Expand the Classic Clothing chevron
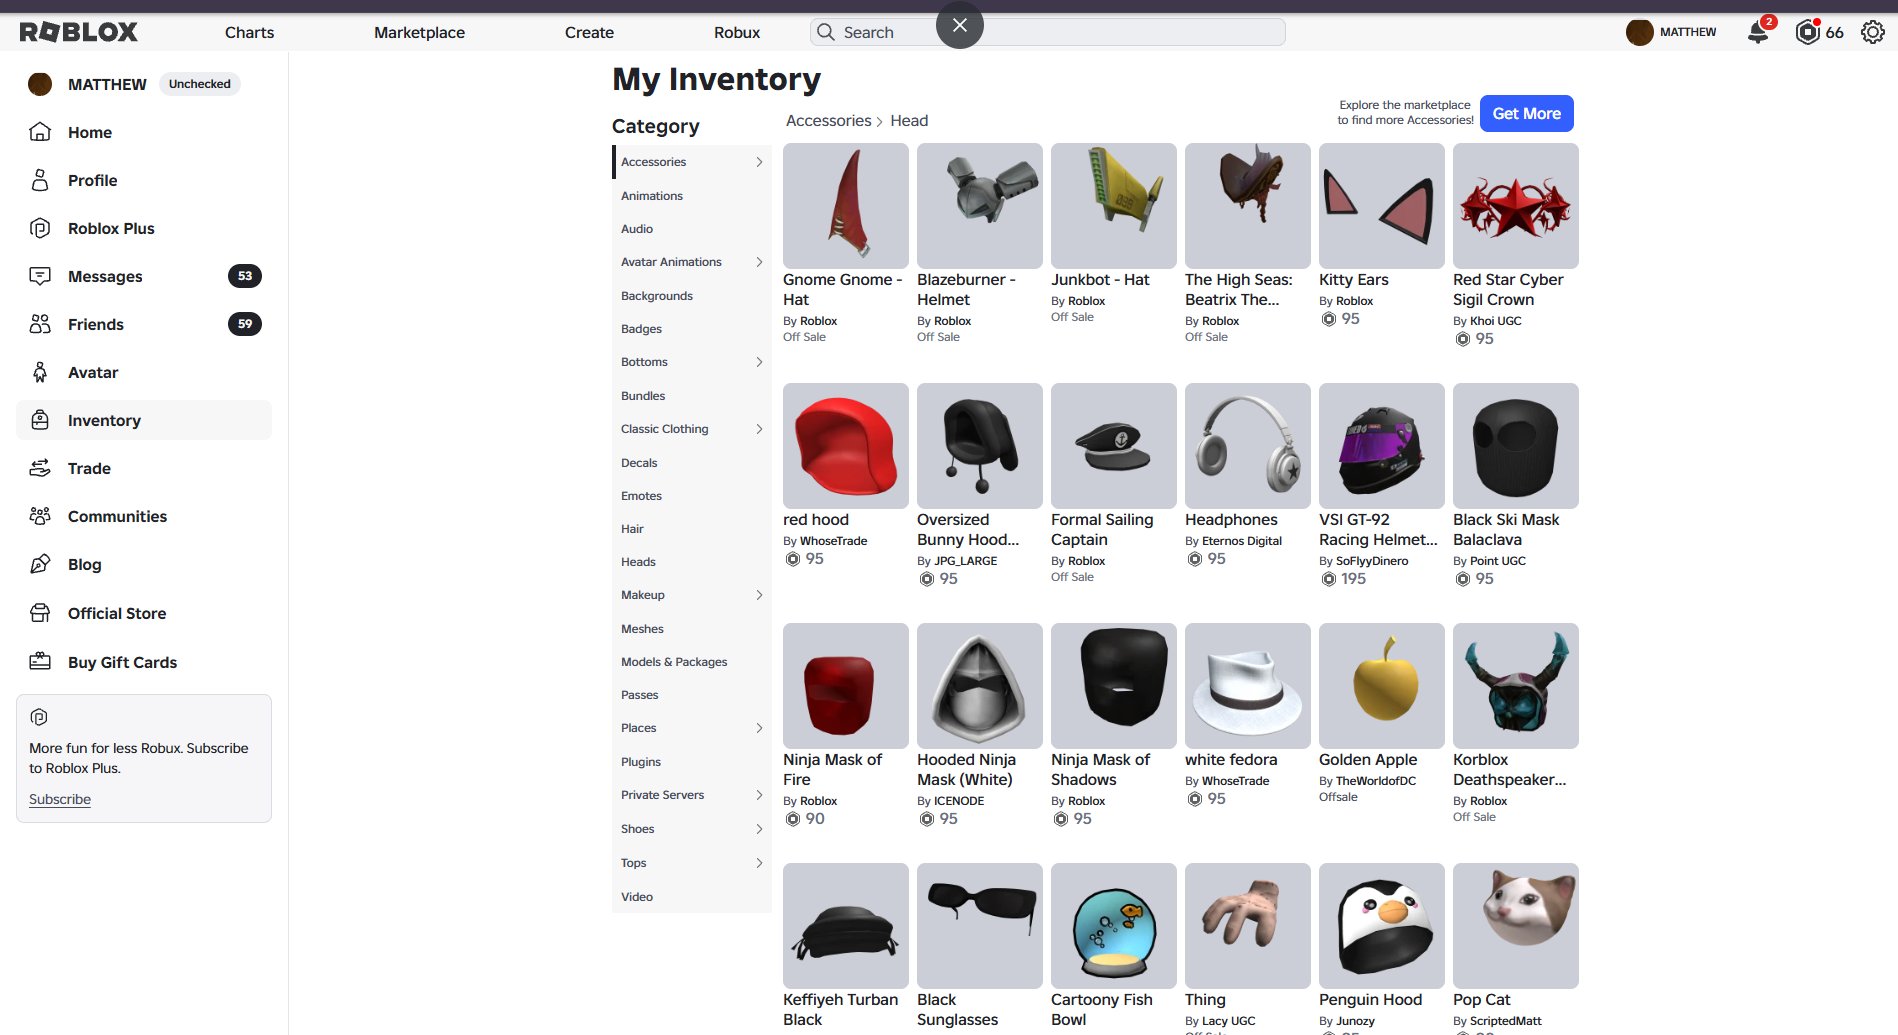This screenshot has width=1898, height=1035. 759,429
